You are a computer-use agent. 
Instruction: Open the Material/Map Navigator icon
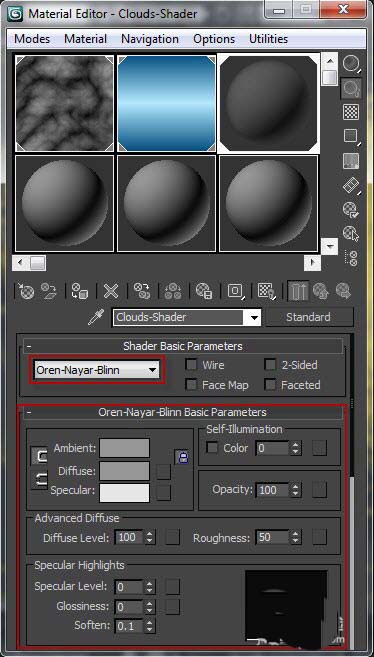[x=352, y=259]
